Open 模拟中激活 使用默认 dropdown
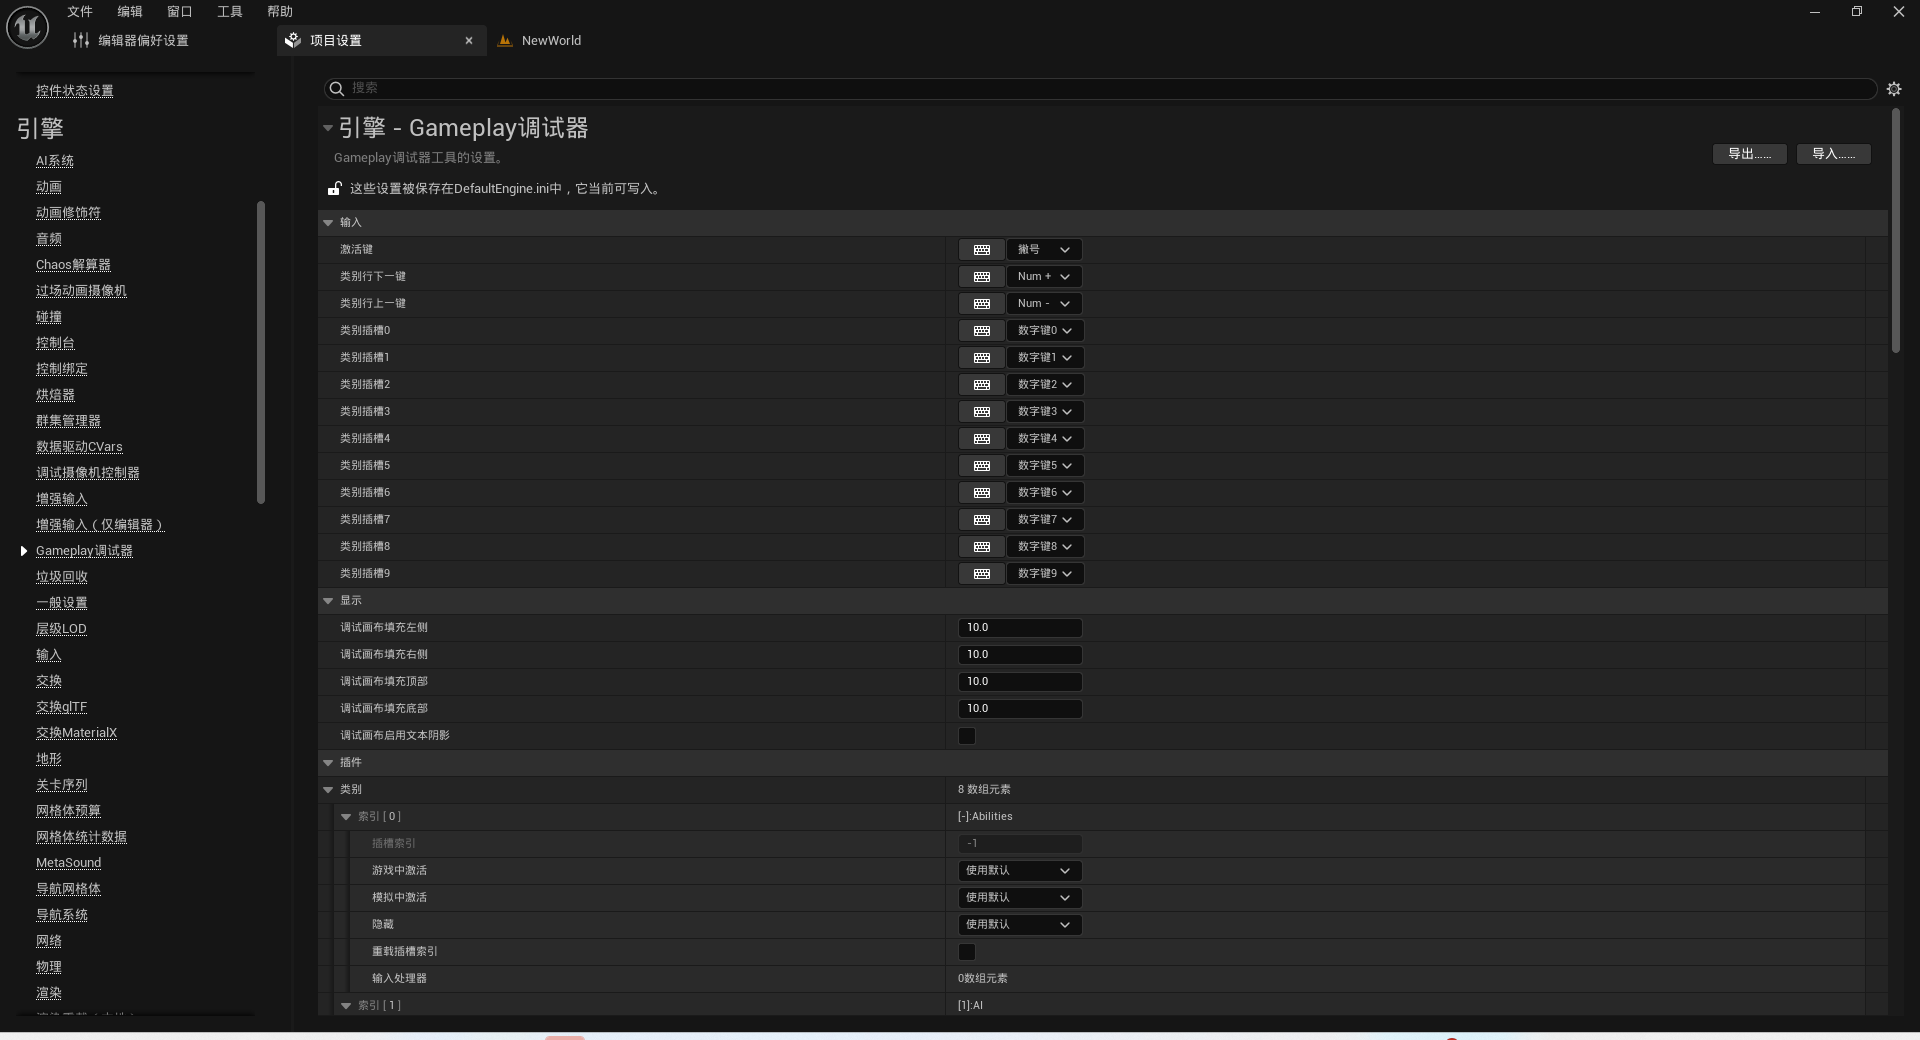Image resolution: width=1920 pixels, height=1040 pixels. (1020, 898)
